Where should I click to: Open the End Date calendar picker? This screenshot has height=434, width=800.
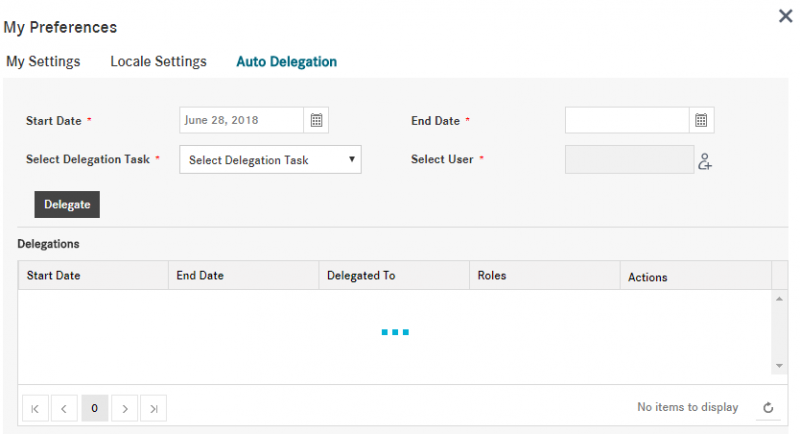pos(701,120)
